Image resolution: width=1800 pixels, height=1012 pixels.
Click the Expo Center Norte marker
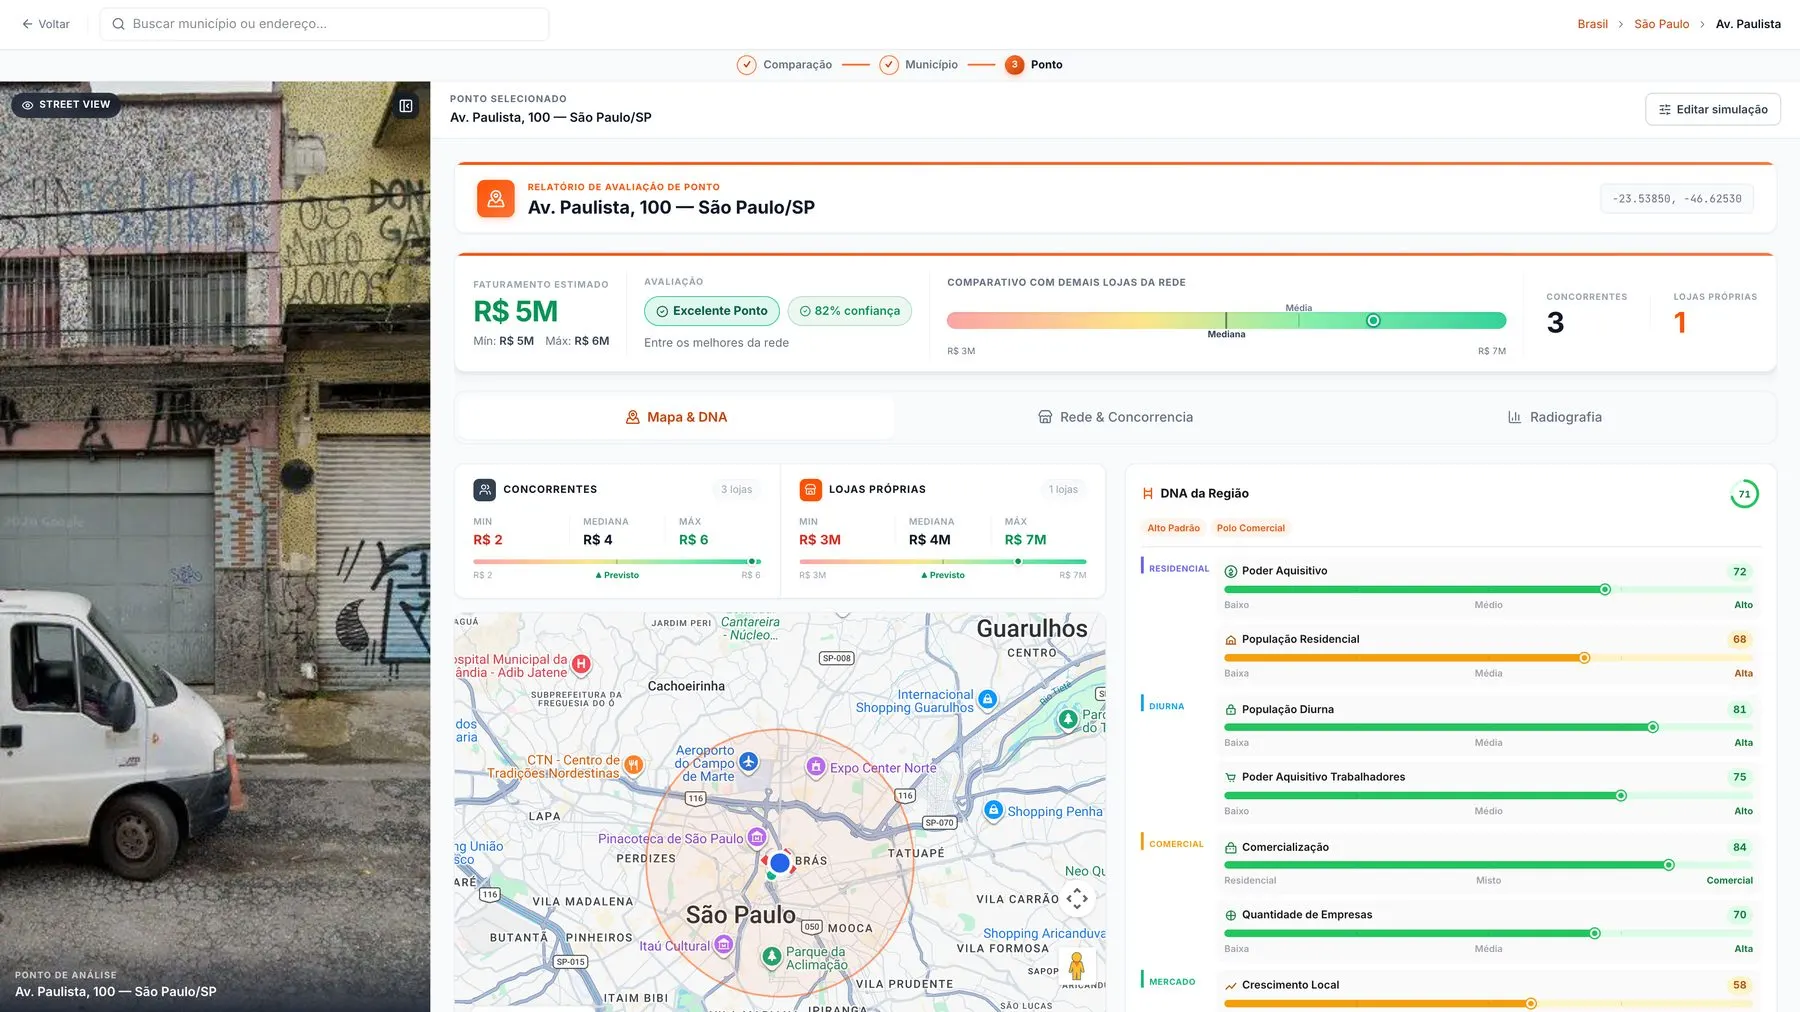[816, 768]
